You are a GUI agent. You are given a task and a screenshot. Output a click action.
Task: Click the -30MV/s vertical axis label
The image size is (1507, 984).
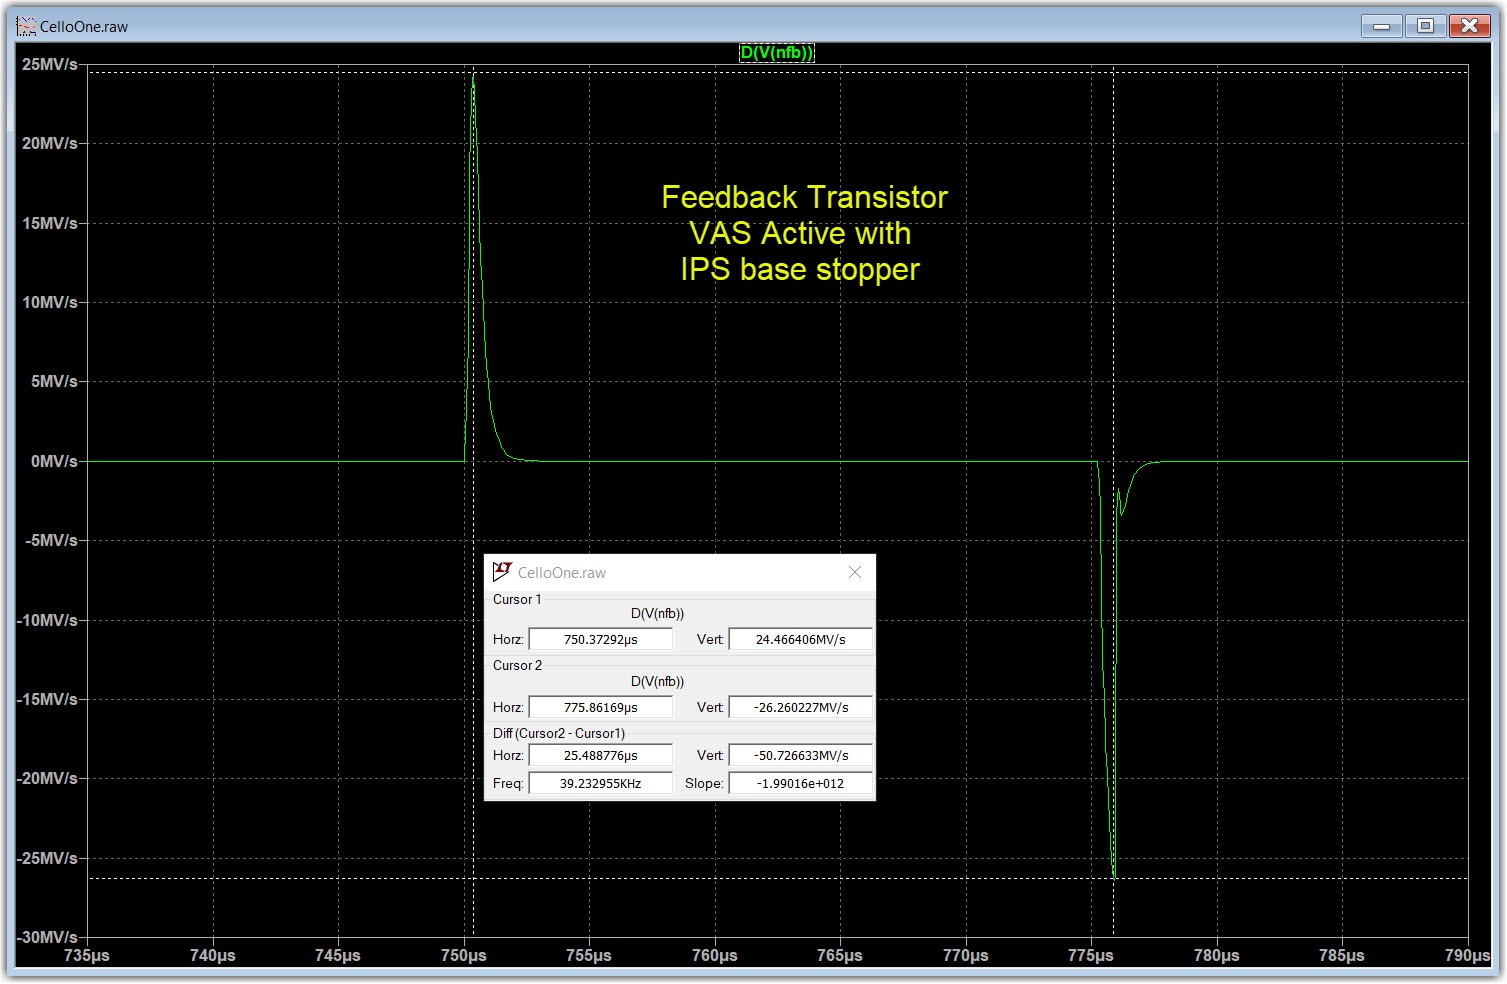pos(46,937)
